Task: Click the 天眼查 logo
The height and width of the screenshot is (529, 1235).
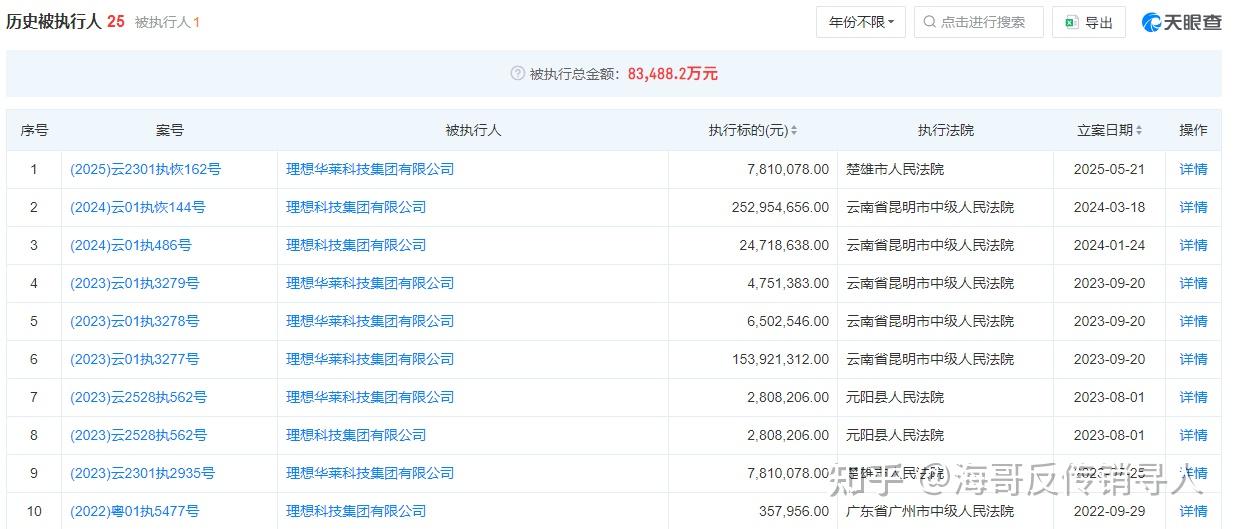Action: 1182,22
